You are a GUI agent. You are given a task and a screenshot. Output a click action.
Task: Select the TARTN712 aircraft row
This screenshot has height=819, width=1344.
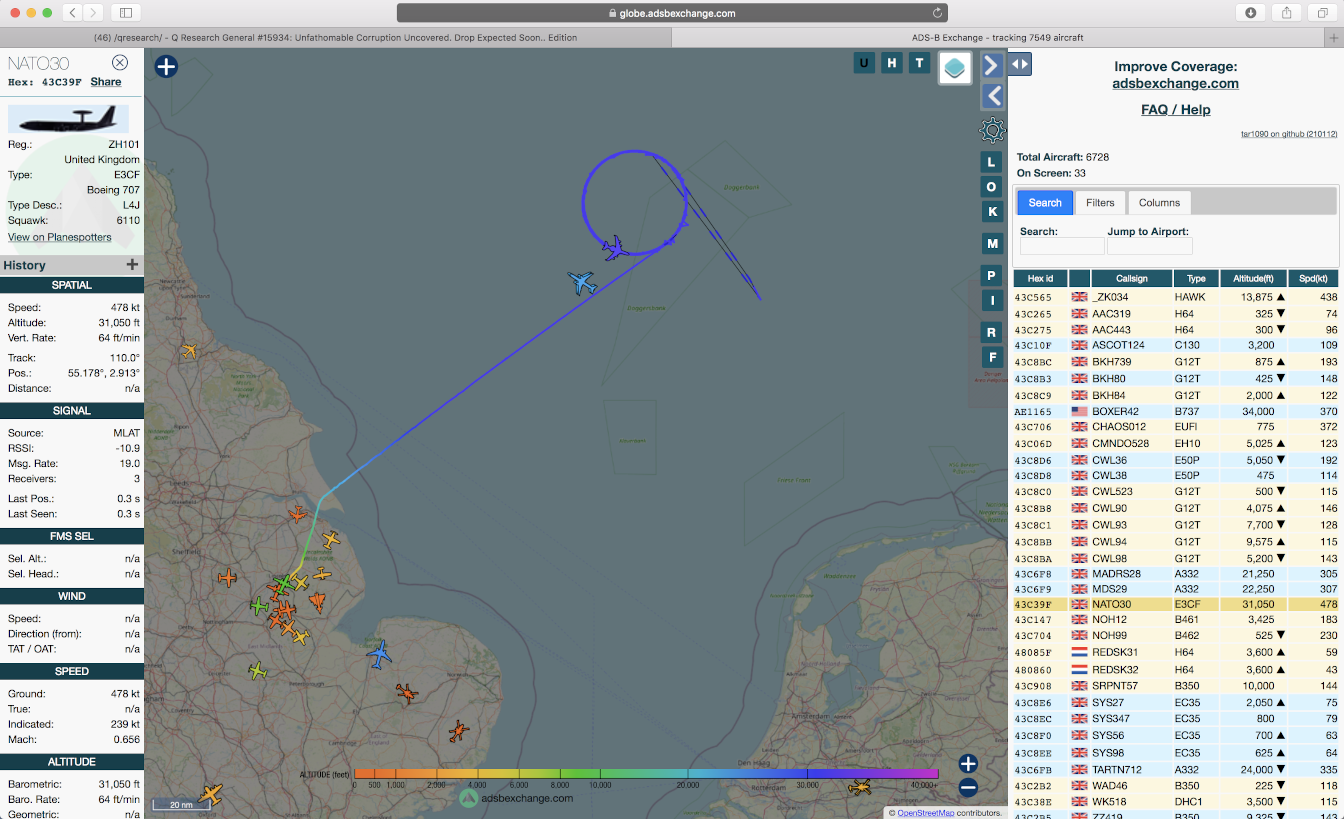(x=1176, y=769)
